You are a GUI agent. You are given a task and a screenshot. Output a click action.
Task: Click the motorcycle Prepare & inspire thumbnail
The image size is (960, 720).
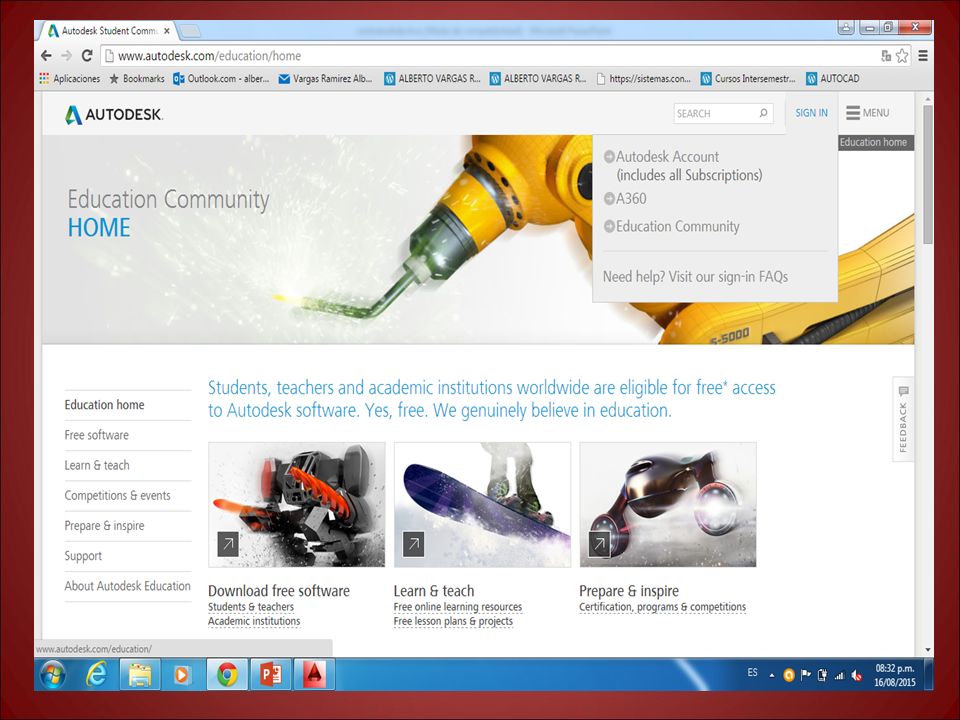[668, 504]
